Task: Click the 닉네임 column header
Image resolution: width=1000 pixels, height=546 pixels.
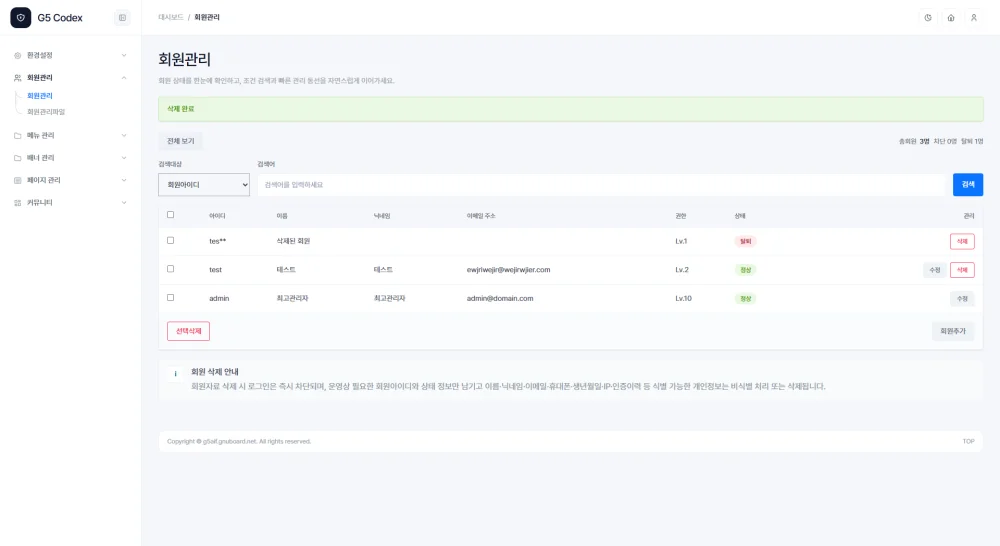Action: point(381,216)
